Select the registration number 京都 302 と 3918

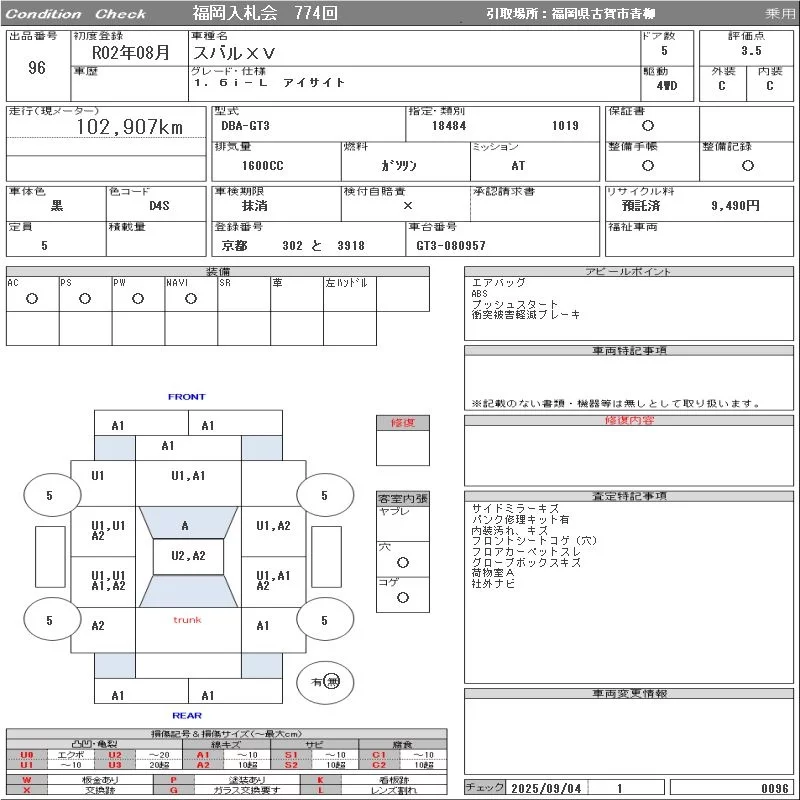tap(293, 246)
